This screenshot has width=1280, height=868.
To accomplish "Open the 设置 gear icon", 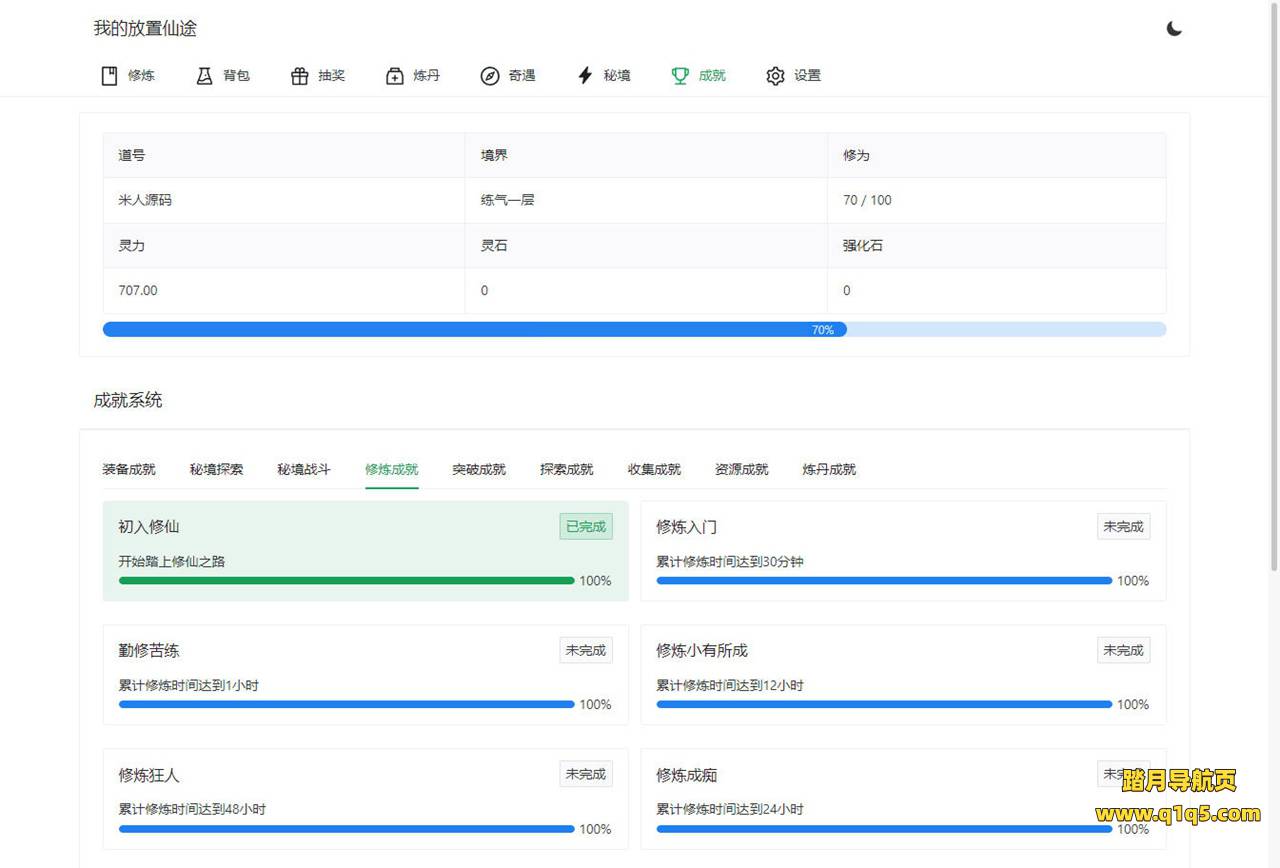I will pos(775,76).
